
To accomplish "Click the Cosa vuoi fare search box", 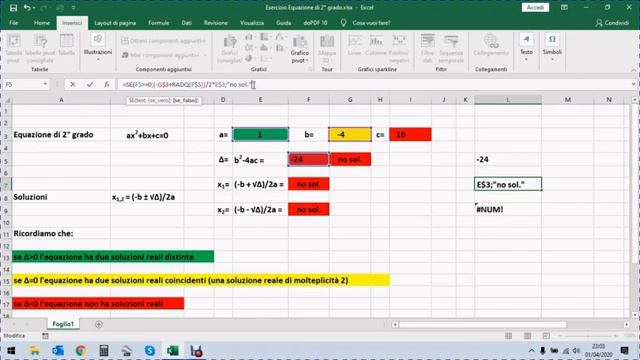I will coord(371,23).
